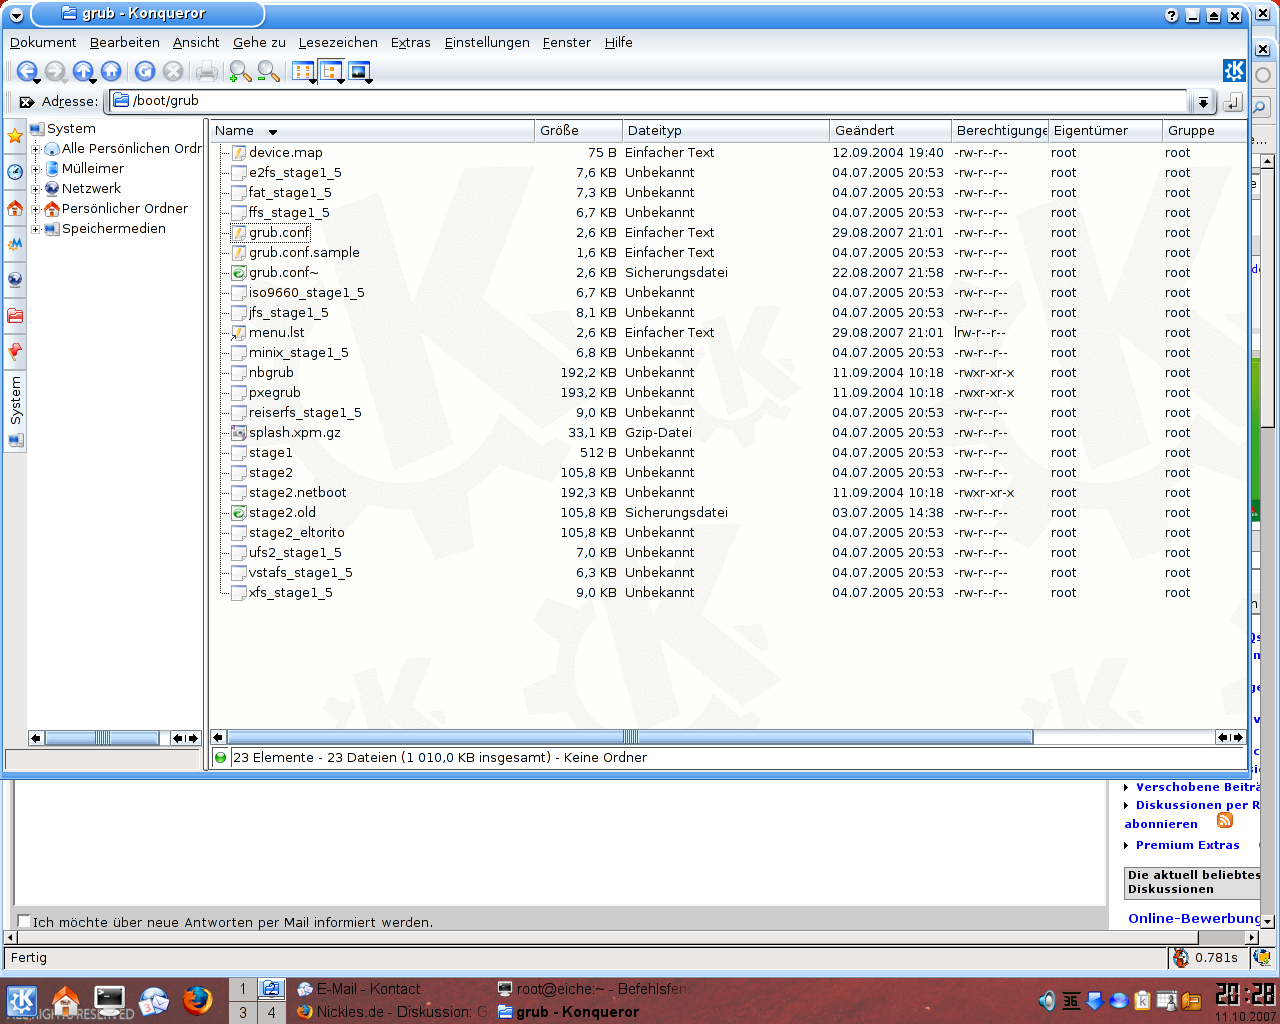1280x1024 pixels.
Task: Expand the Netzwerk tree node
Action: pyautogui.click(x=36, y=189)
